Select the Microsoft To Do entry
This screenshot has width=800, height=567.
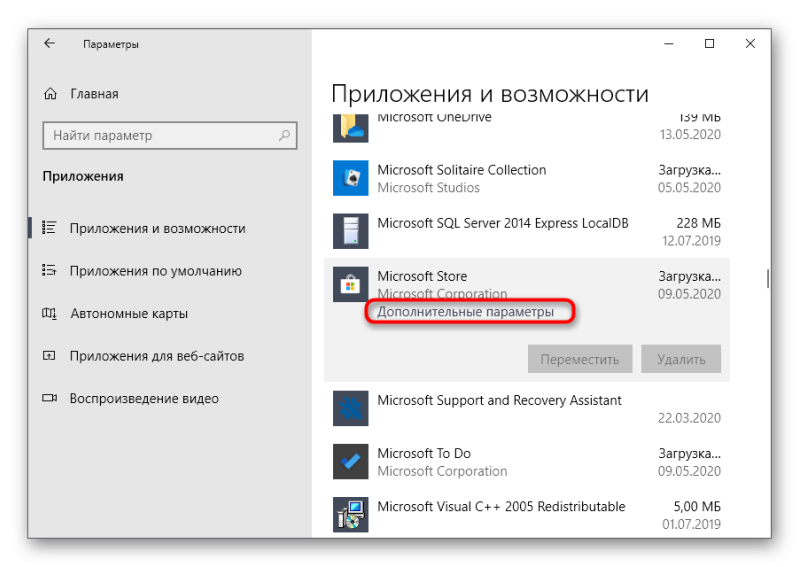pyautogui.click(x=424, y=453)
